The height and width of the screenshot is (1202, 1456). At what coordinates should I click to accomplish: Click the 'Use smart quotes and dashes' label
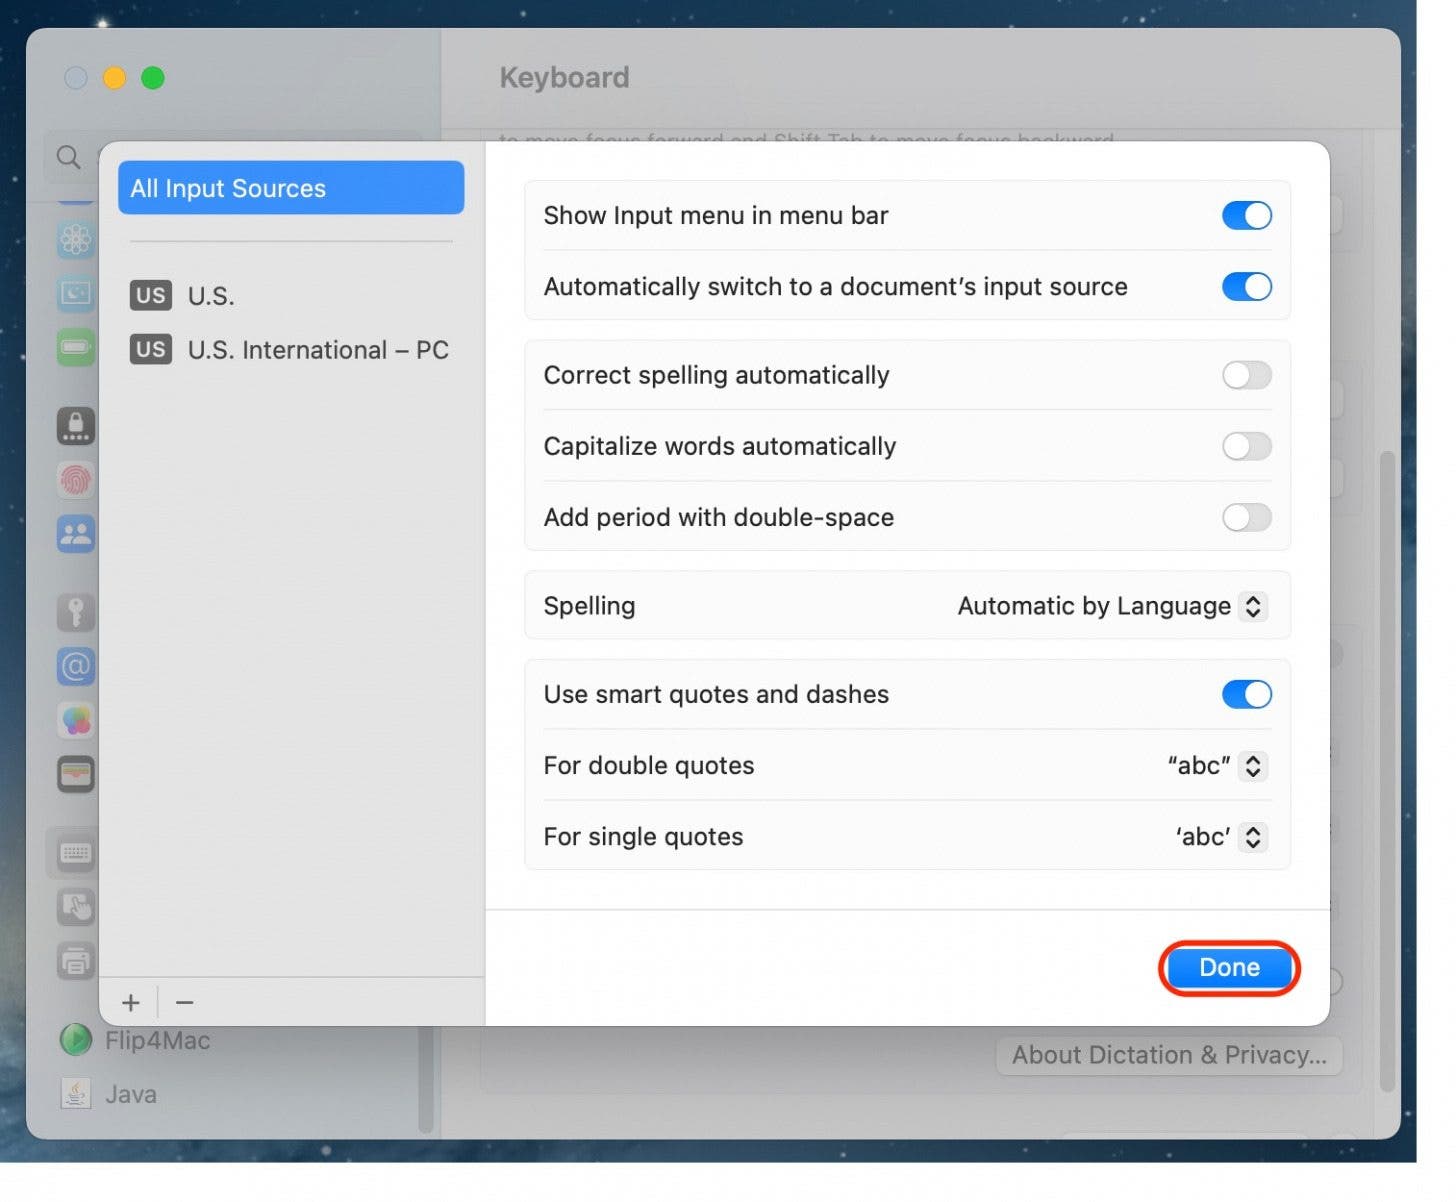tap(716, 694)
